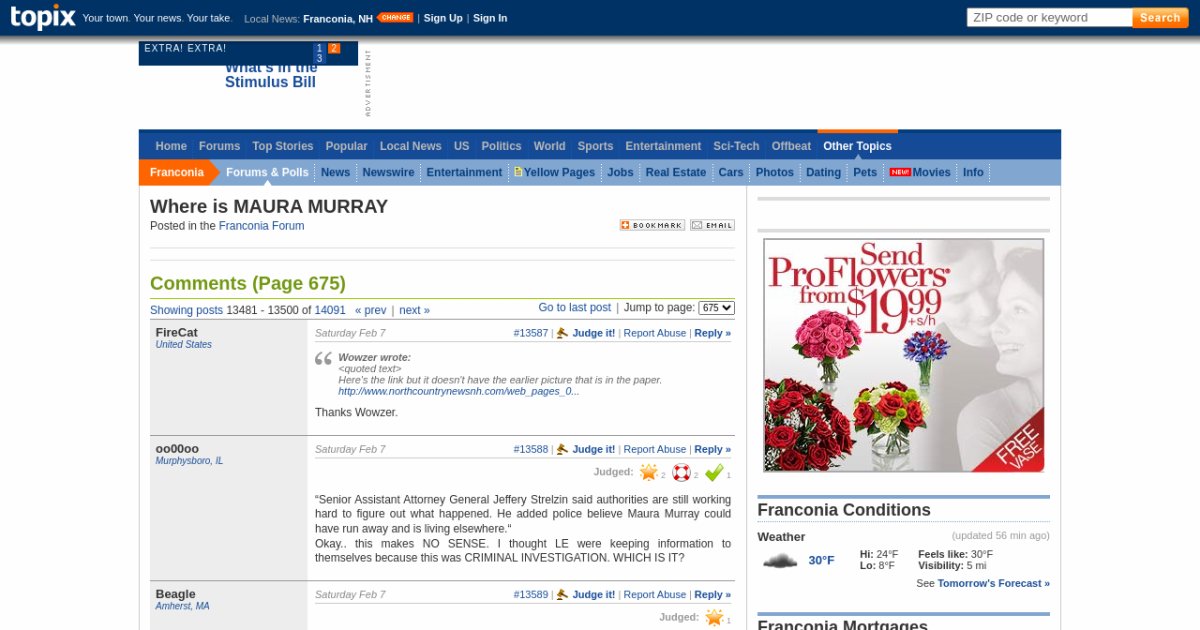
Task: Select slide 3 in Extra! Extra! box
Action: point(319,59)
